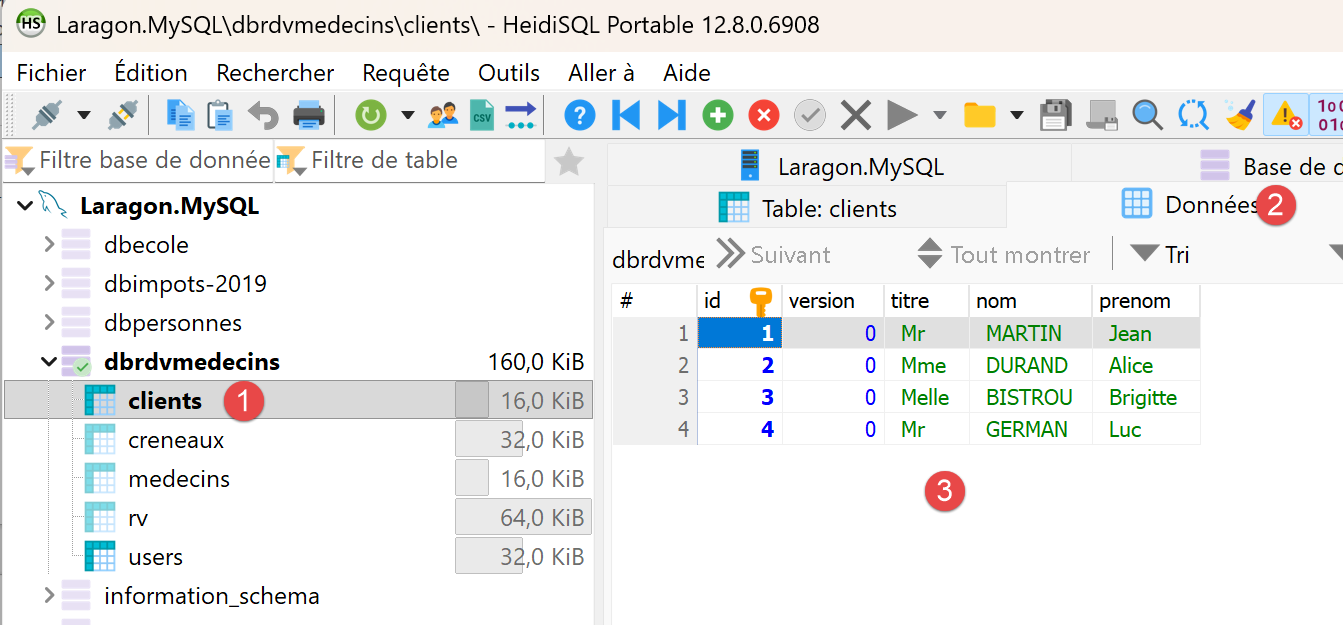This screenshot has height=625, width=1343.
Task: Open the Aller à menu
Action: [x=601, y=73]
